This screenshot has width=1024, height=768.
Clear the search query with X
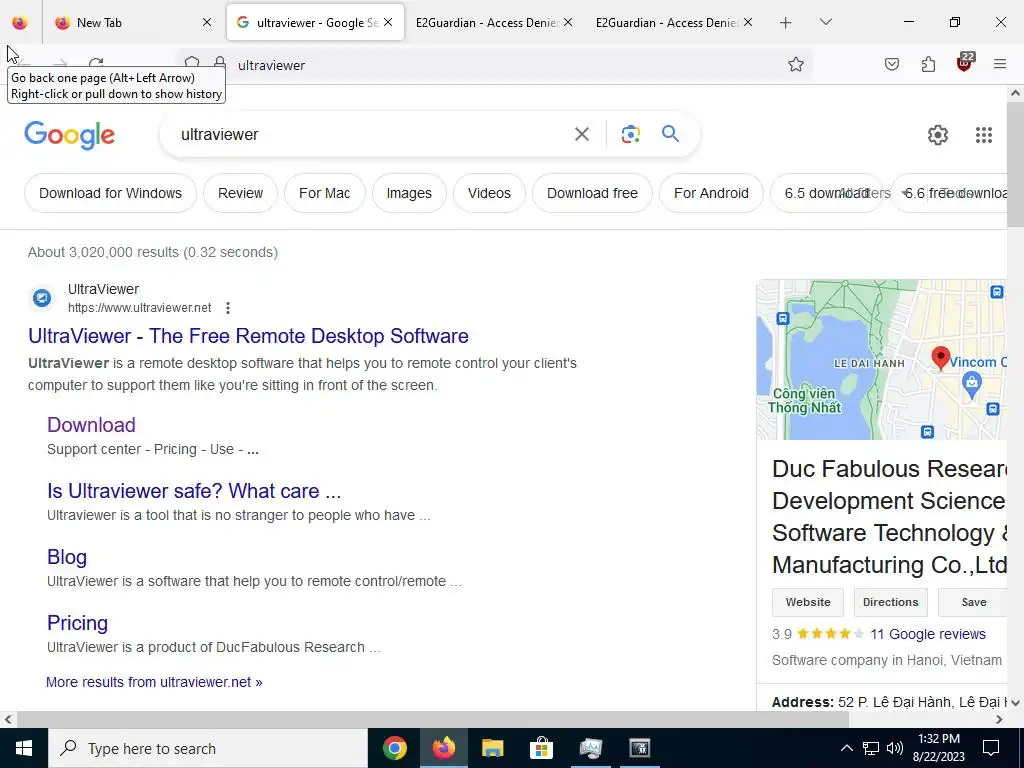581,135
